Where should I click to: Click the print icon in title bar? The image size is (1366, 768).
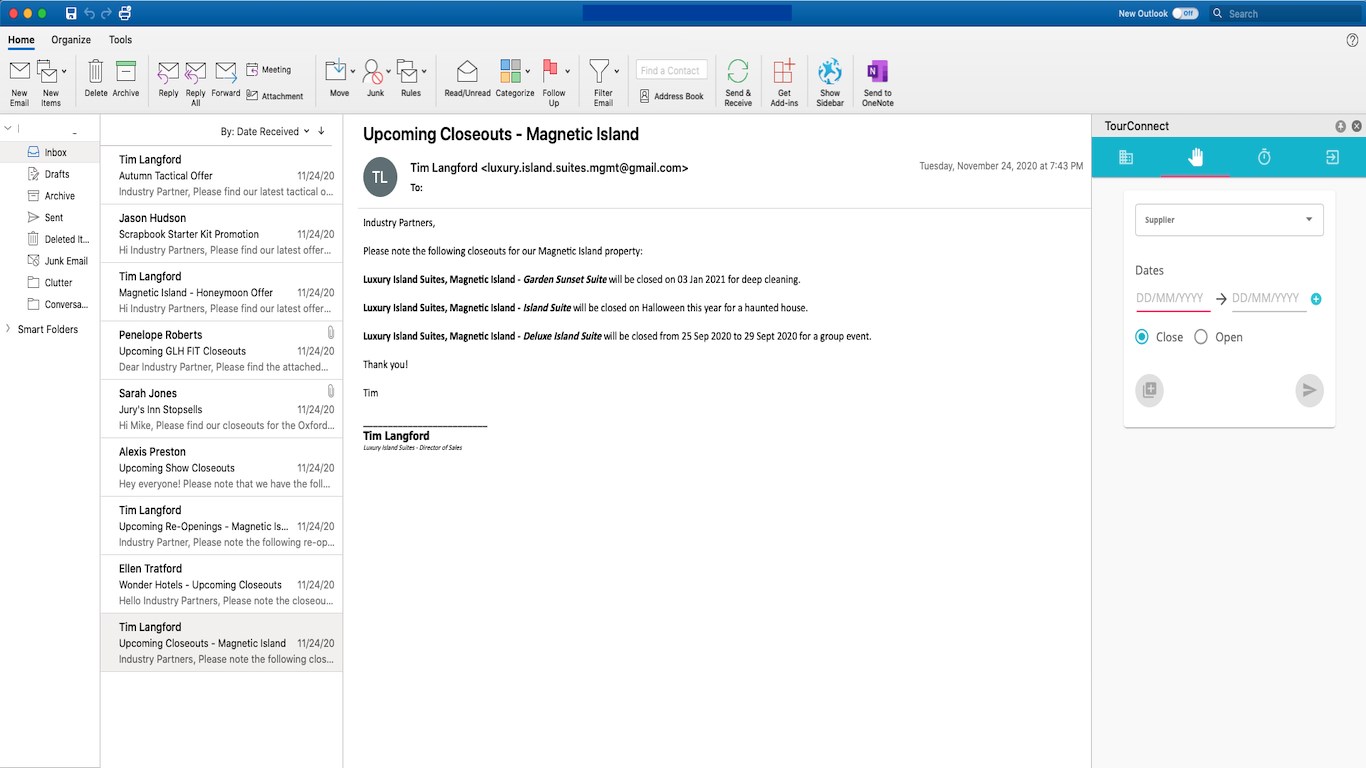125,13
